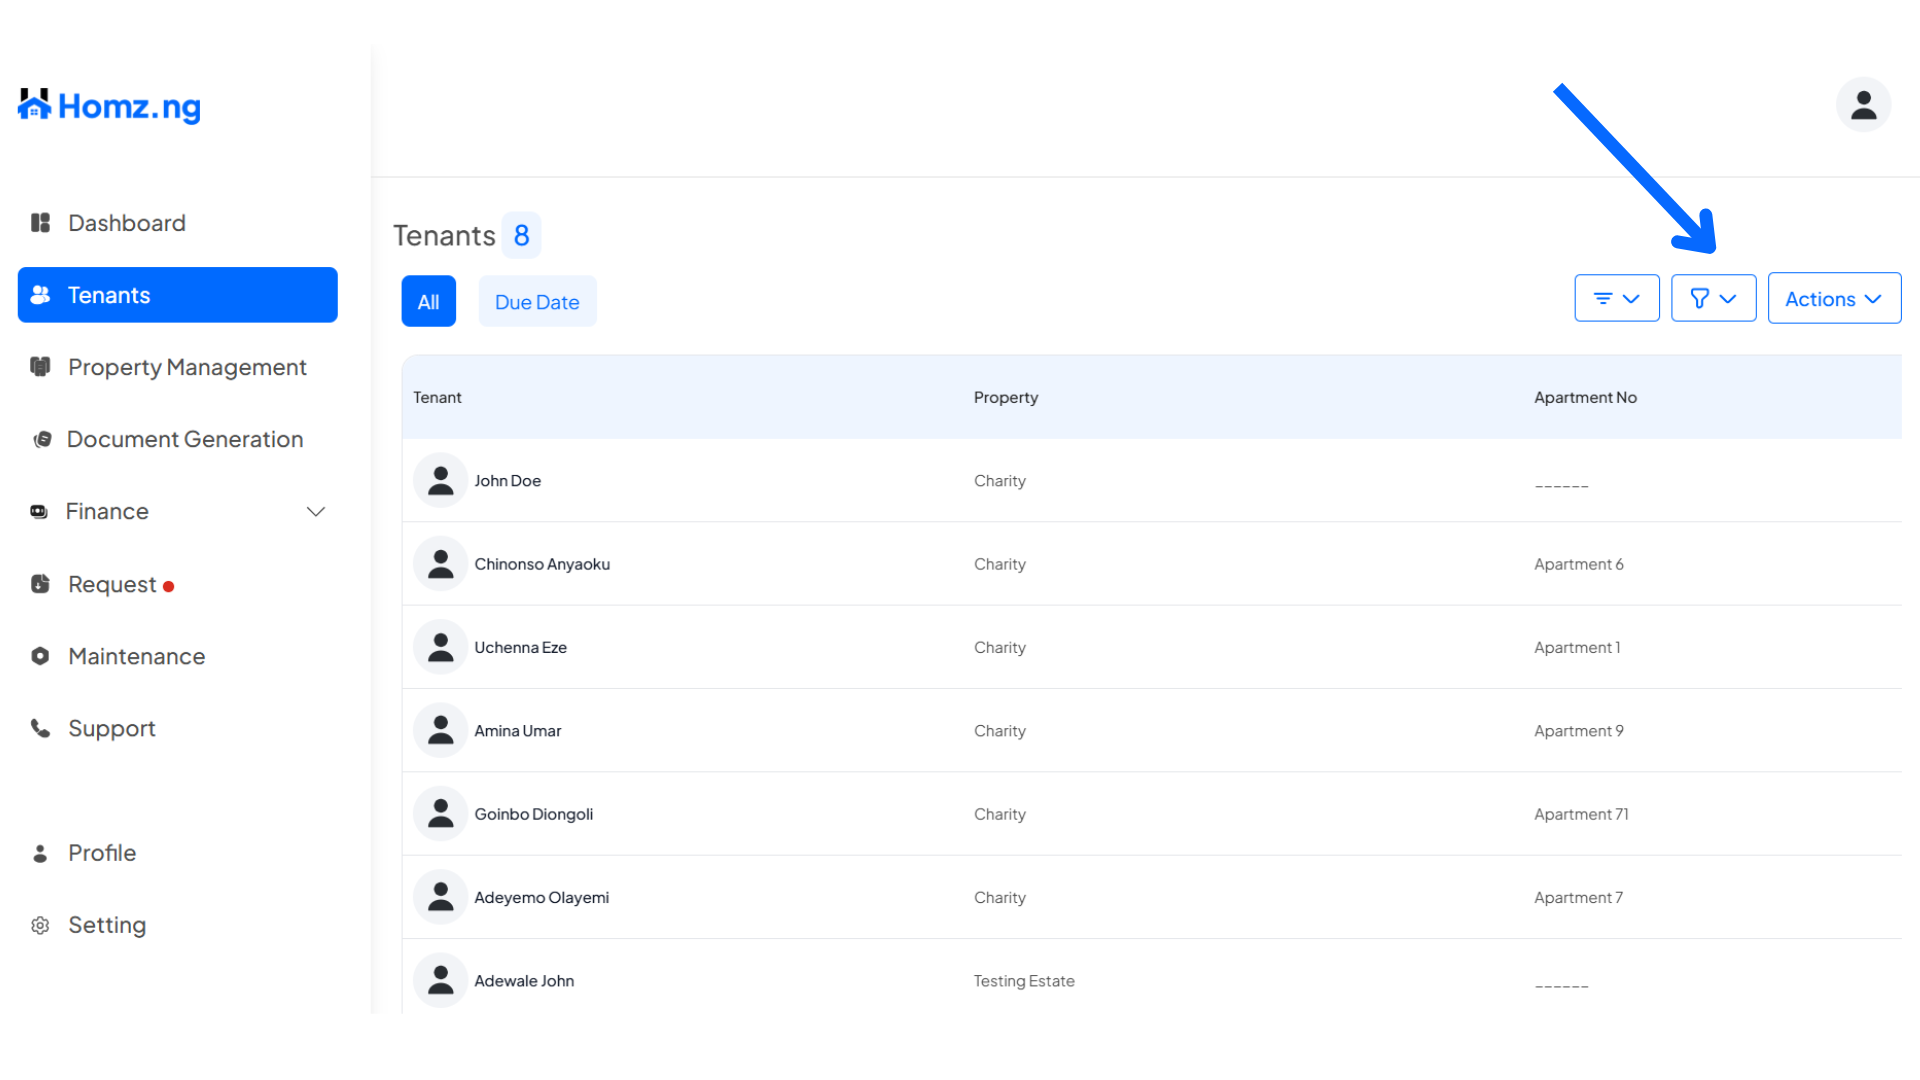1920x1080 pixels.
Task: Click the Apartment No column header
Action: 1585,397
